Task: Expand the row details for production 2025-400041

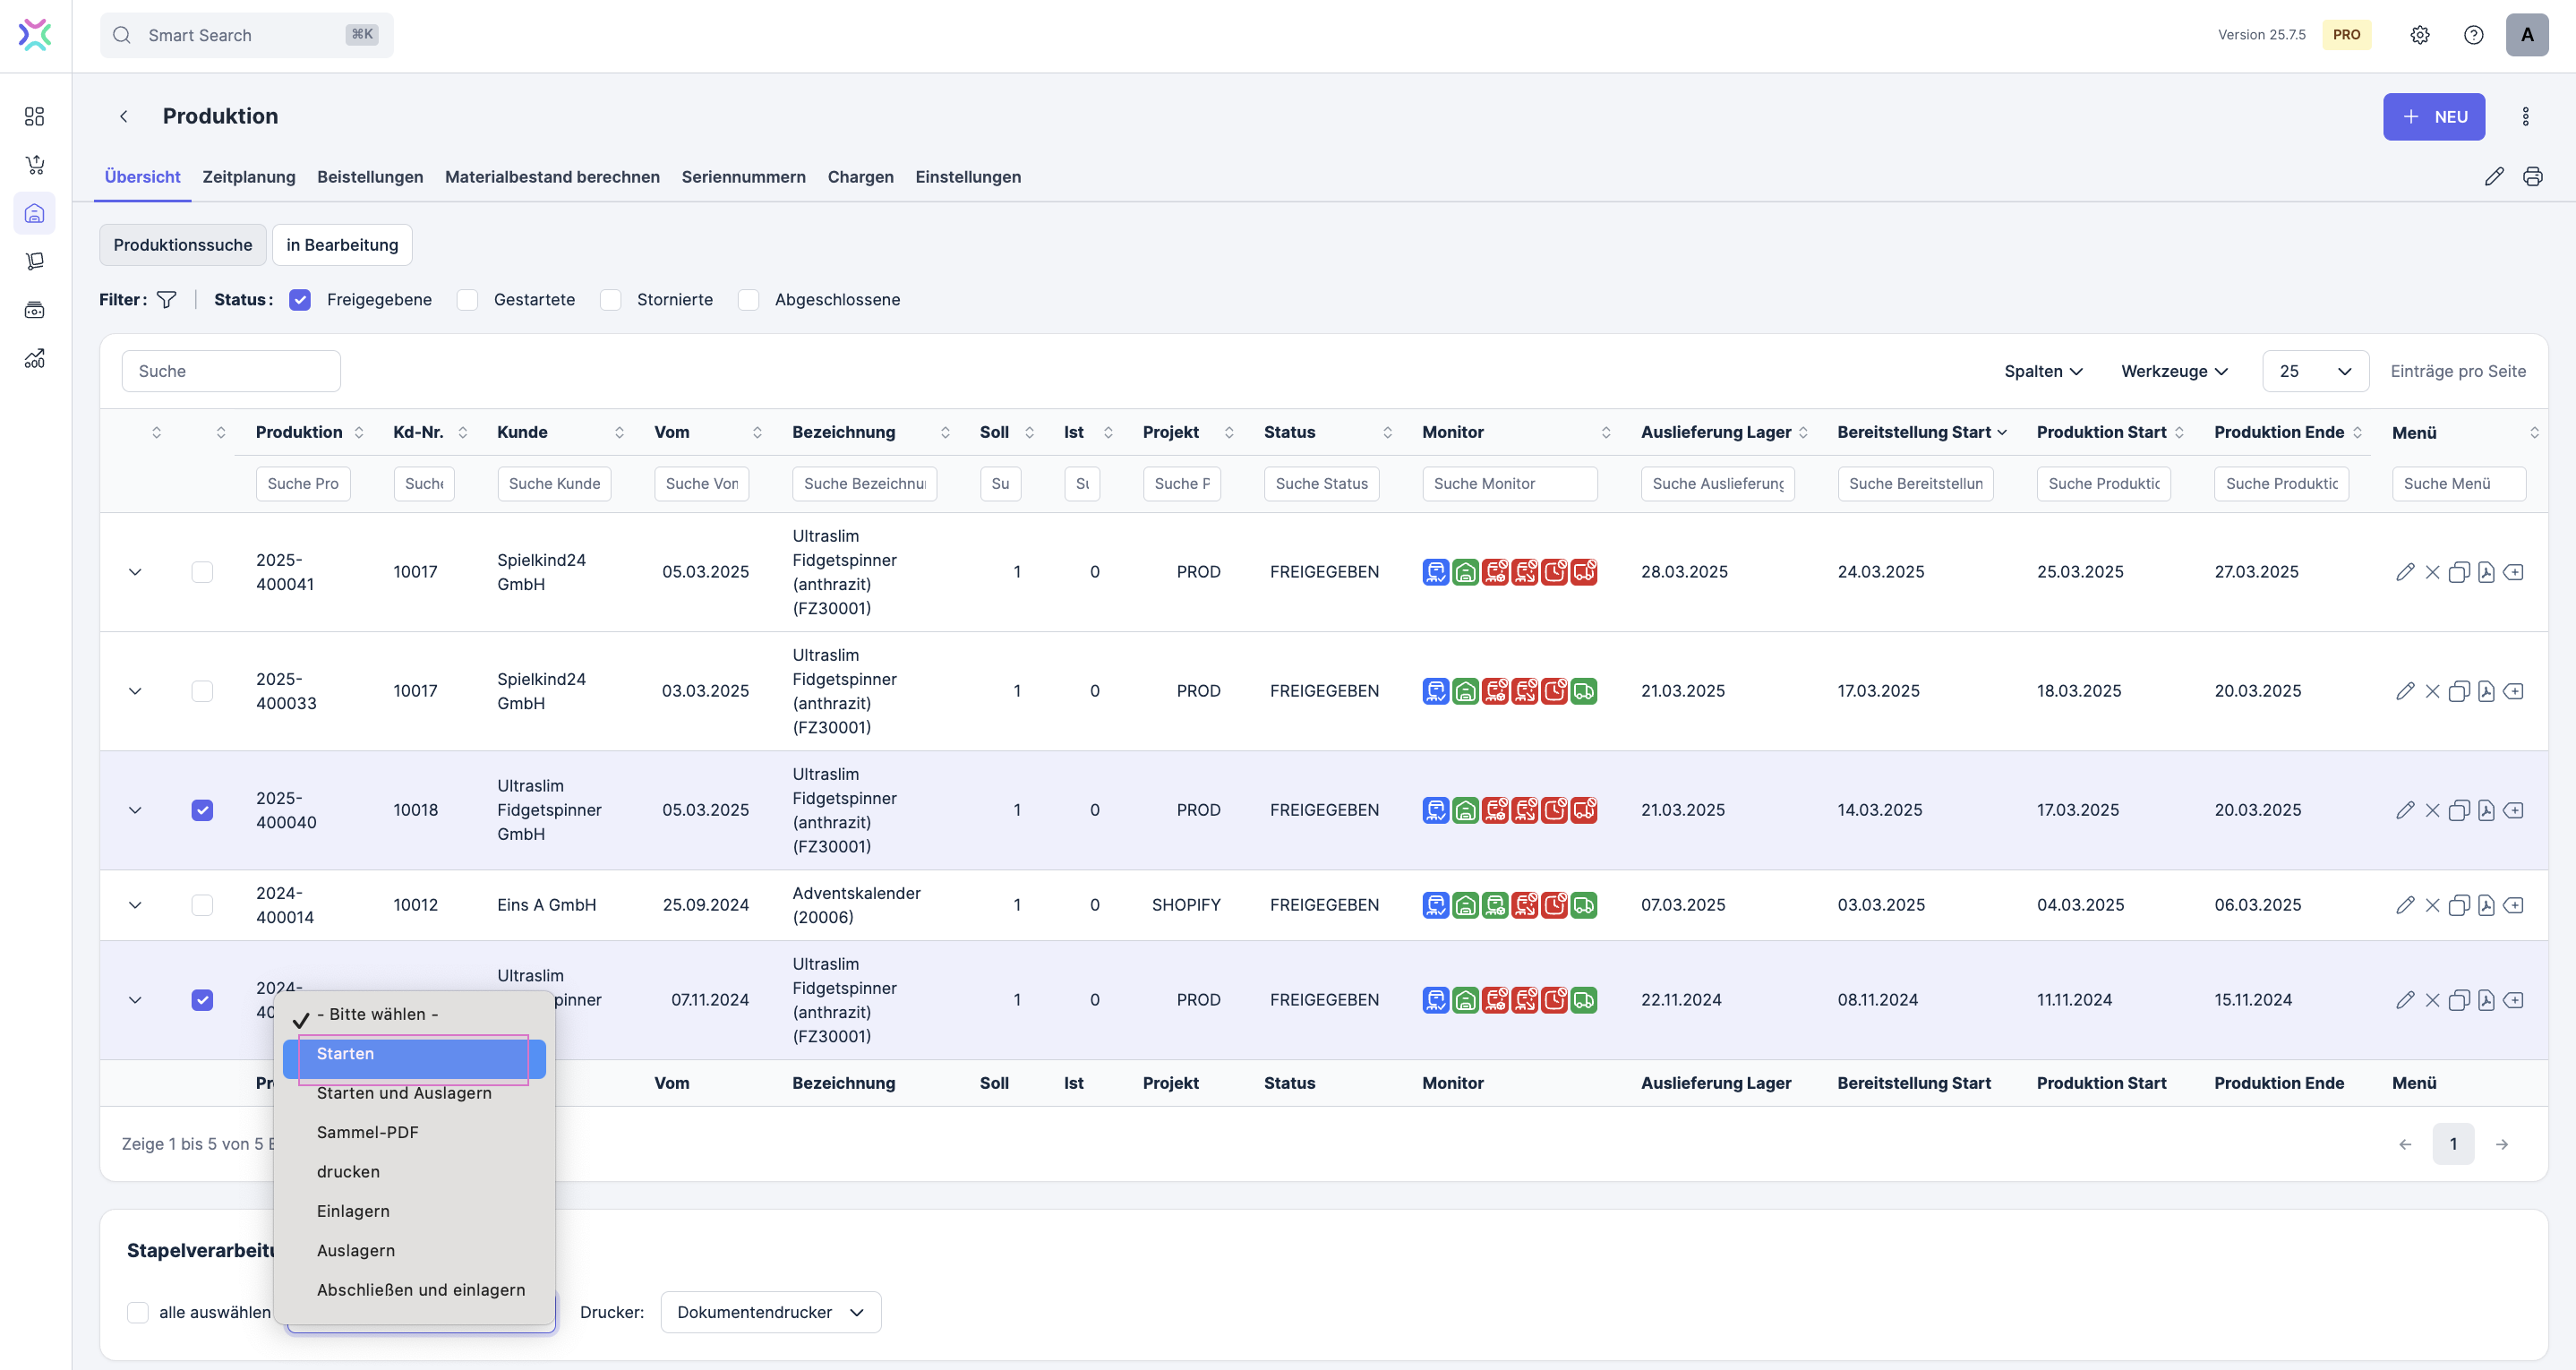Action: tap(135, 572)
